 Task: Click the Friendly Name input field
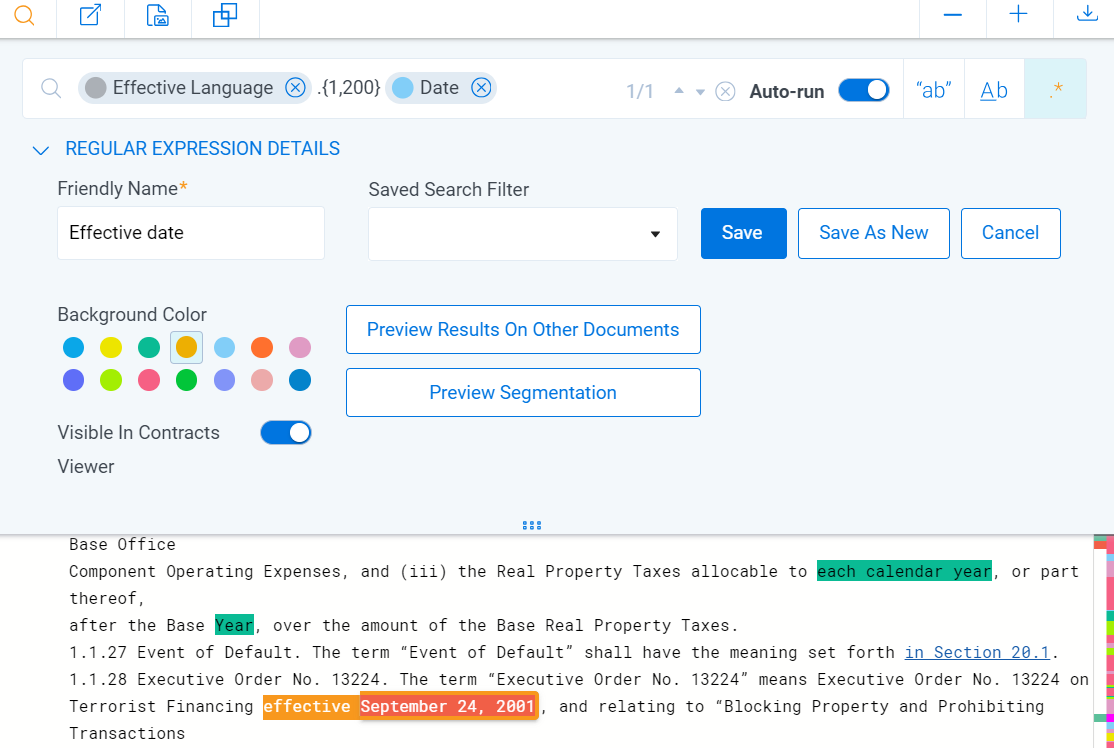191,233
